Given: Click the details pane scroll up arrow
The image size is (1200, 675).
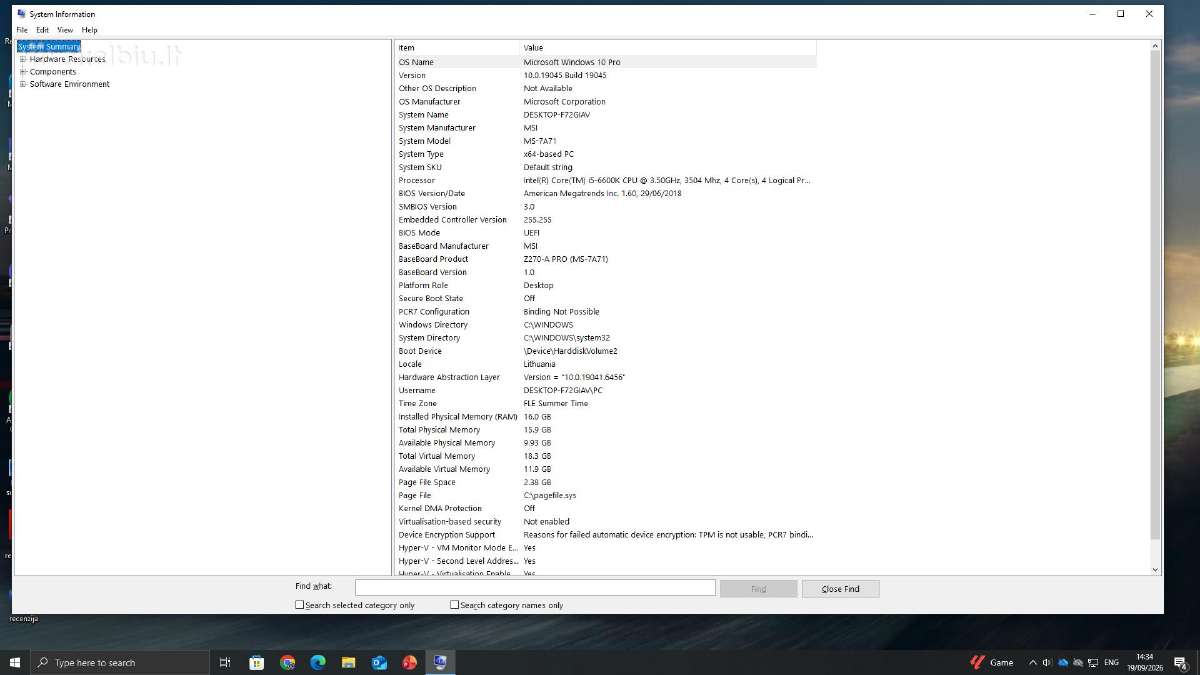Looking at the screenshot, I should point(1156,46).
